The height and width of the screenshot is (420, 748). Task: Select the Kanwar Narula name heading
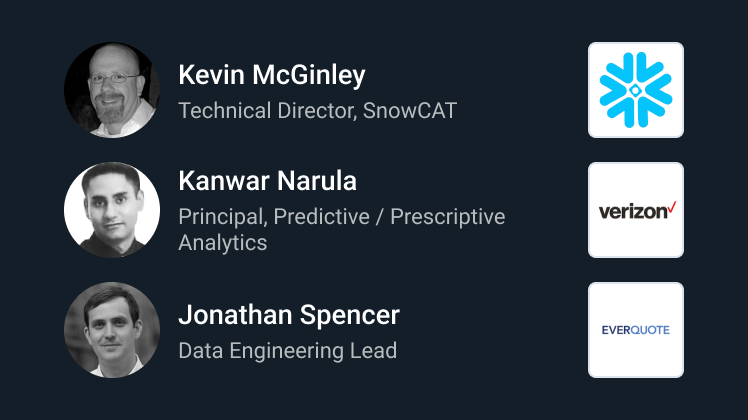click(x=267, y=181)
